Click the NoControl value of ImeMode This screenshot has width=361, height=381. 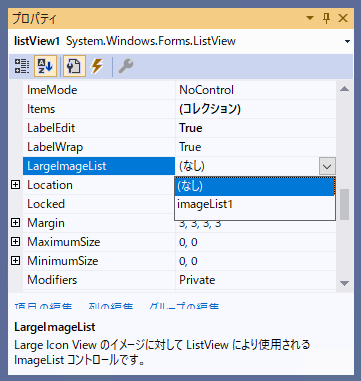(206, 90)
